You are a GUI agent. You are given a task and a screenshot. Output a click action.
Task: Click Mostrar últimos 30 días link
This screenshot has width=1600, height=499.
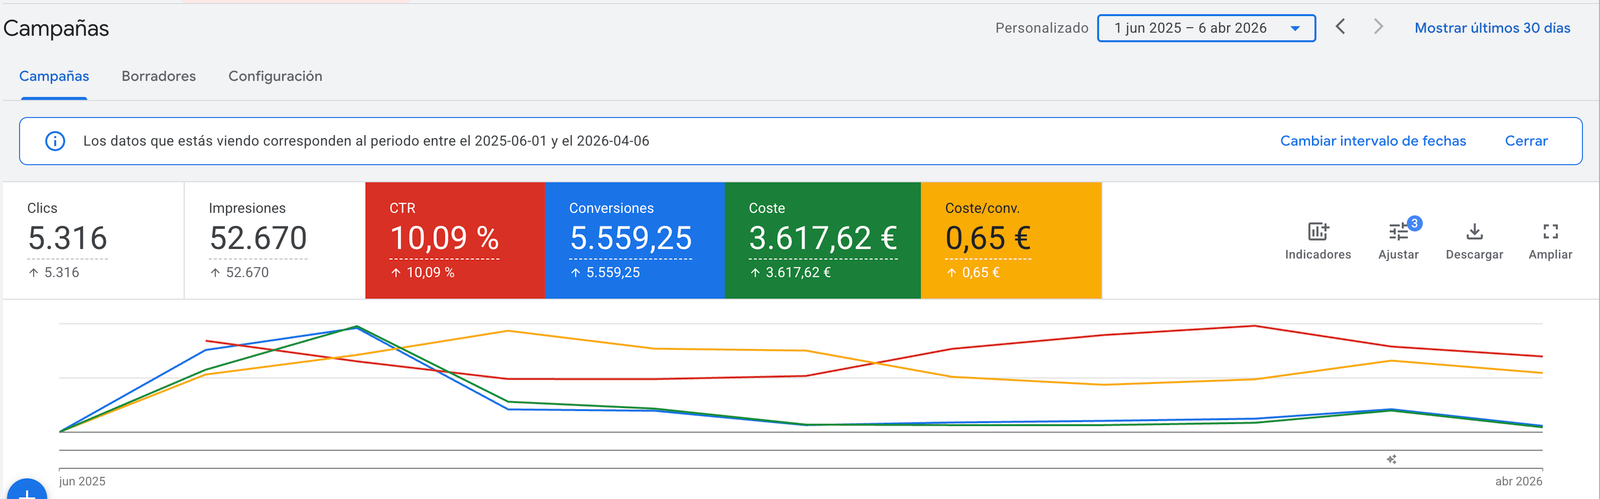[1492, 28]
